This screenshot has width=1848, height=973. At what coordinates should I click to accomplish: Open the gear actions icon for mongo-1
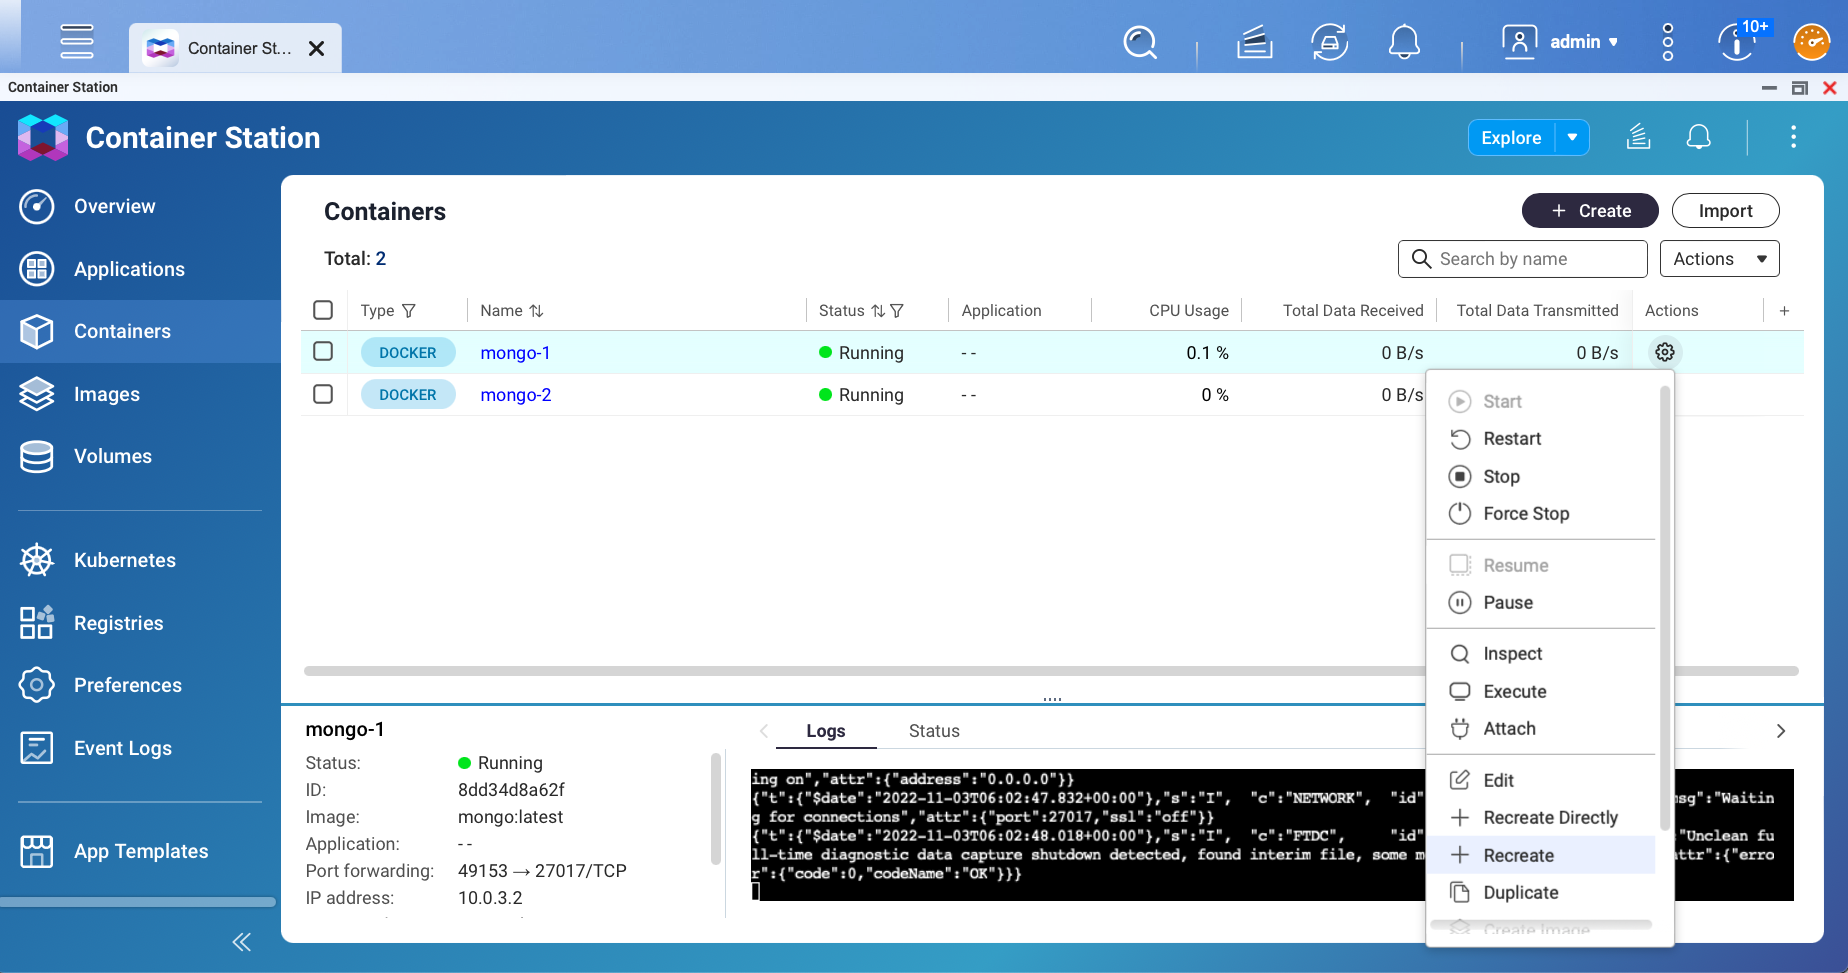(x=1664, y=352)
